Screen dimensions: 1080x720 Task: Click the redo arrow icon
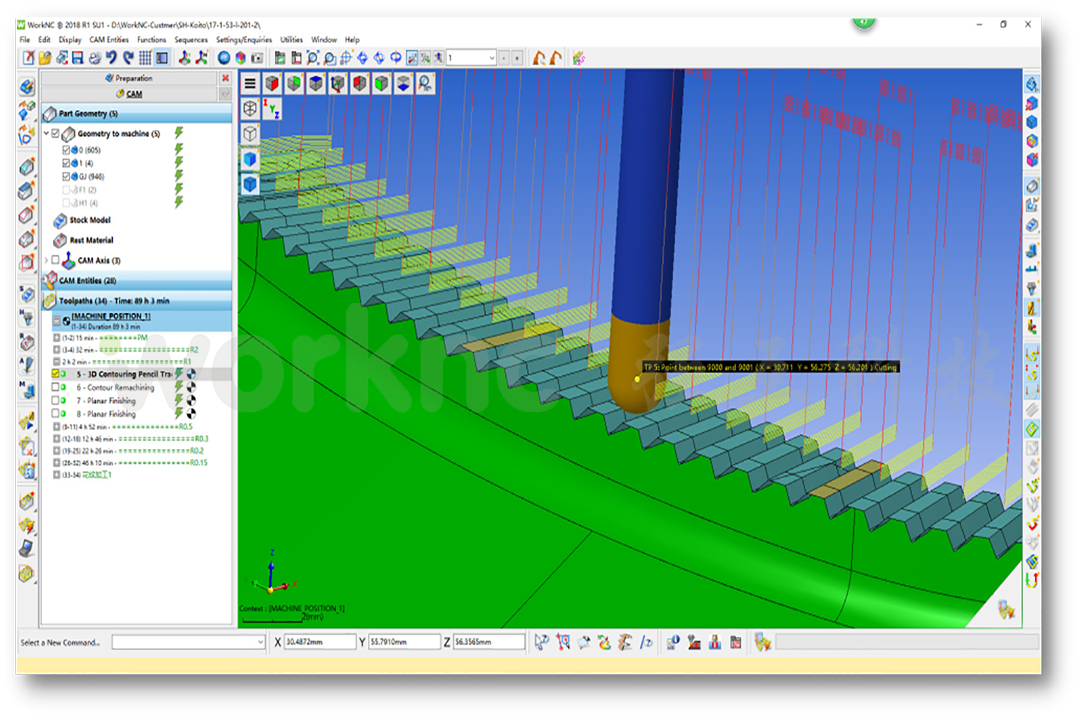click(x=127, y=58)
